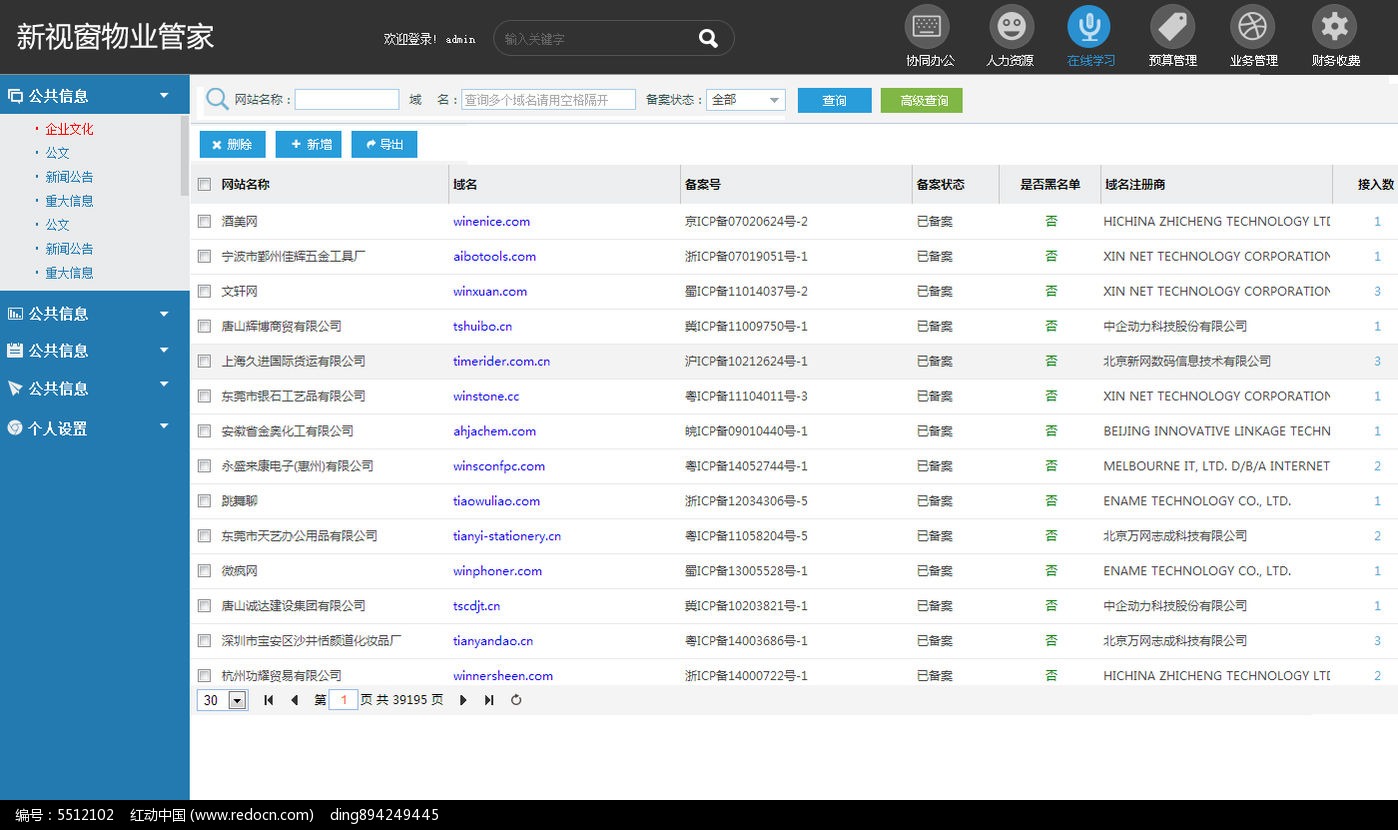Sort by the 是否黑名单 column header
The width and height of the screenshot is (1398, 830).
1050,184
